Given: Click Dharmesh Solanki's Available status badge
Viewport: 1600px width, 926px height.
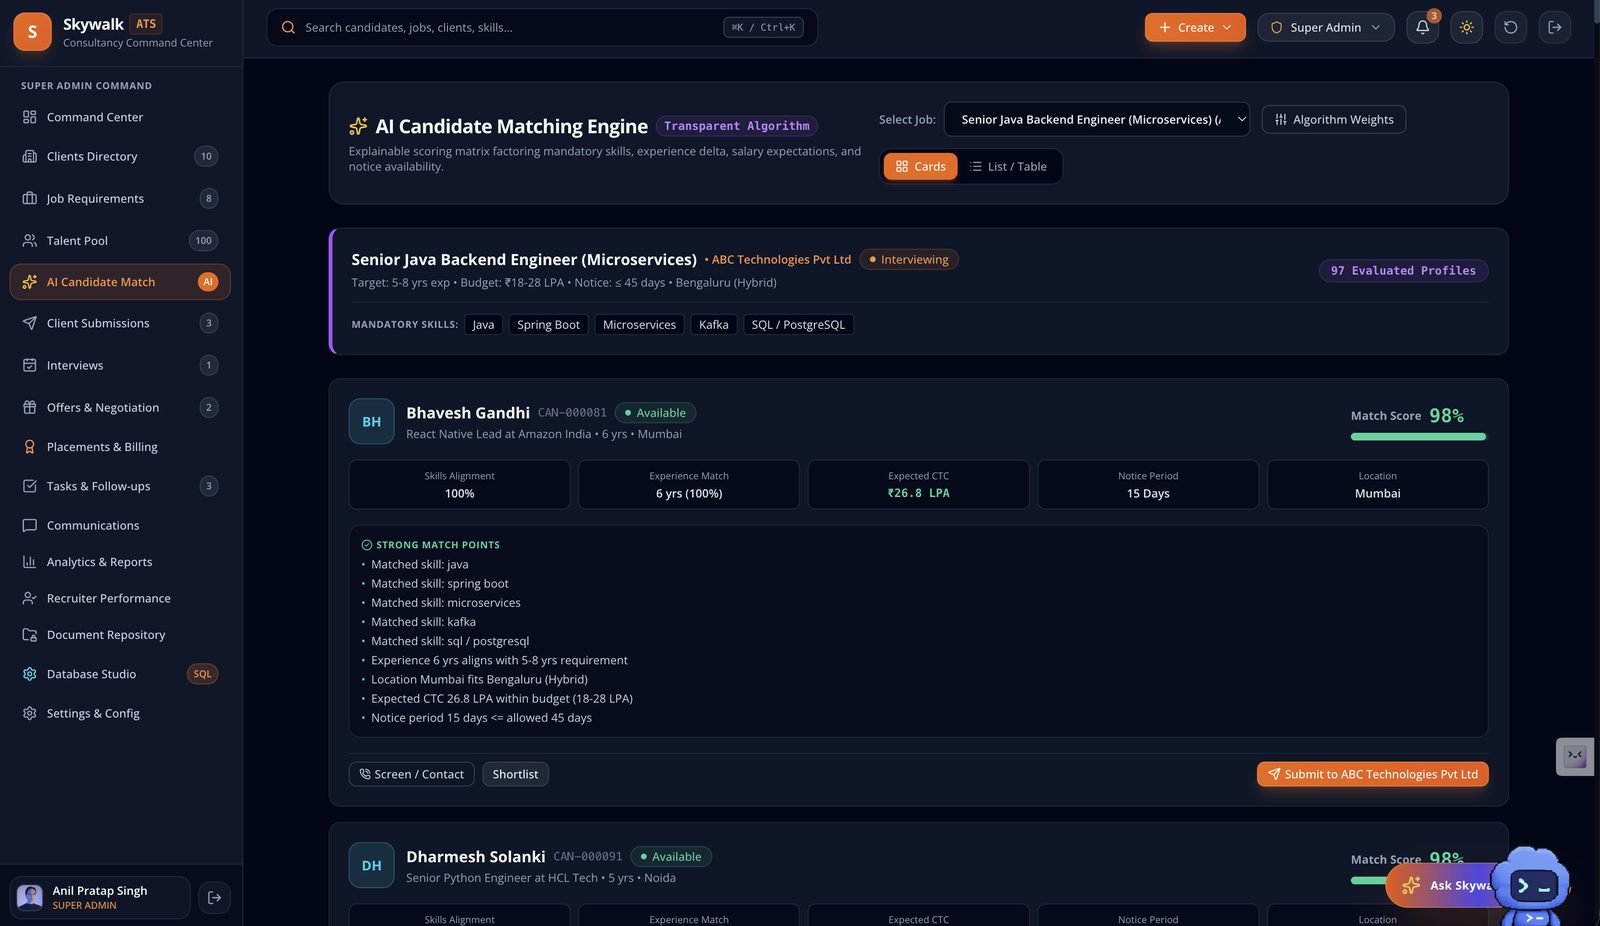Looking at the screenshot, I should click(x=671, y=856).
